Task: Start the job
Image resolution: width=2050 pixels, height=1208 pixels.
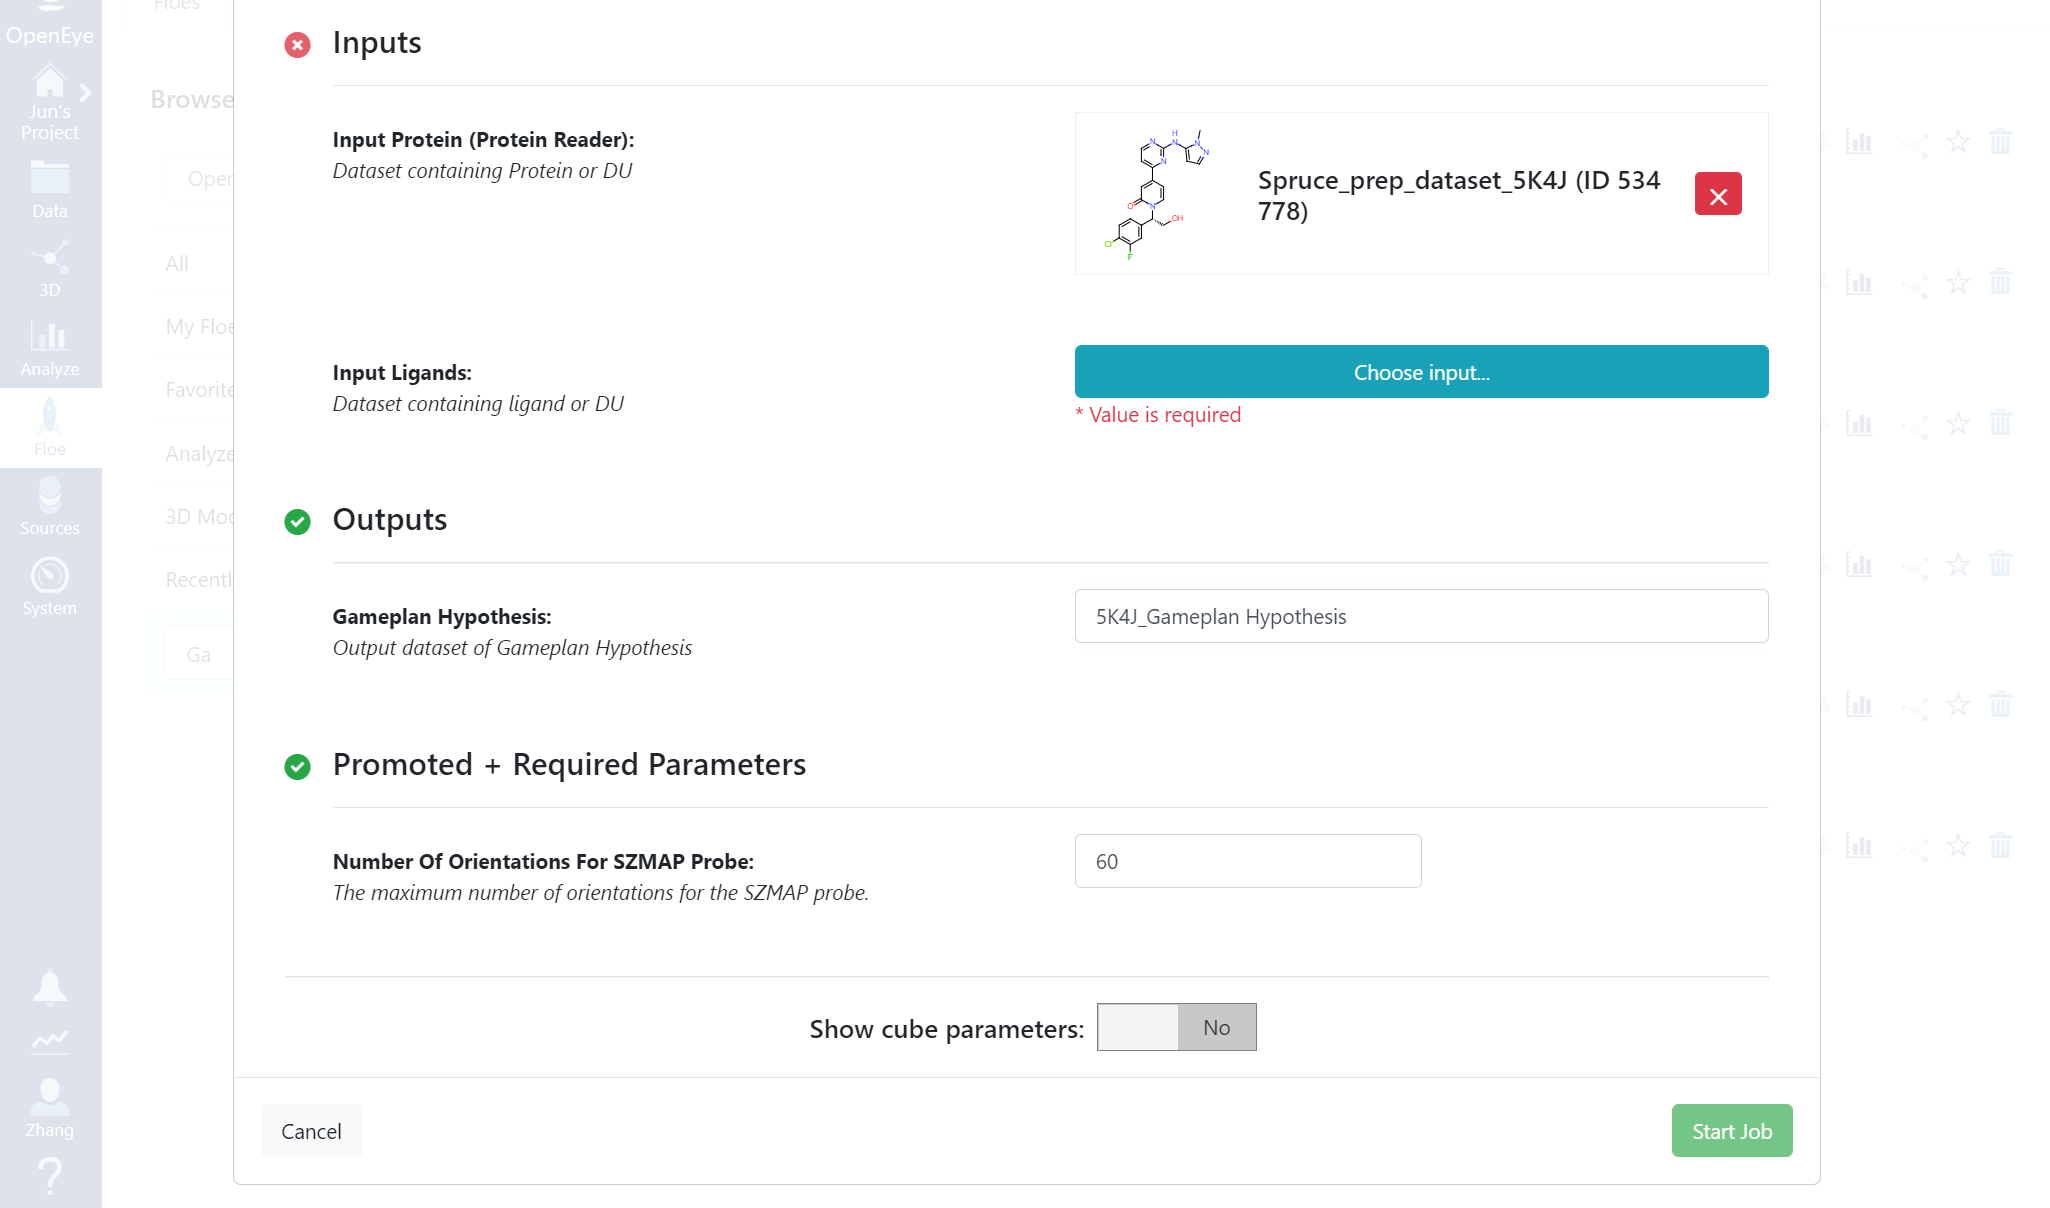Action: point(1732,1131)
